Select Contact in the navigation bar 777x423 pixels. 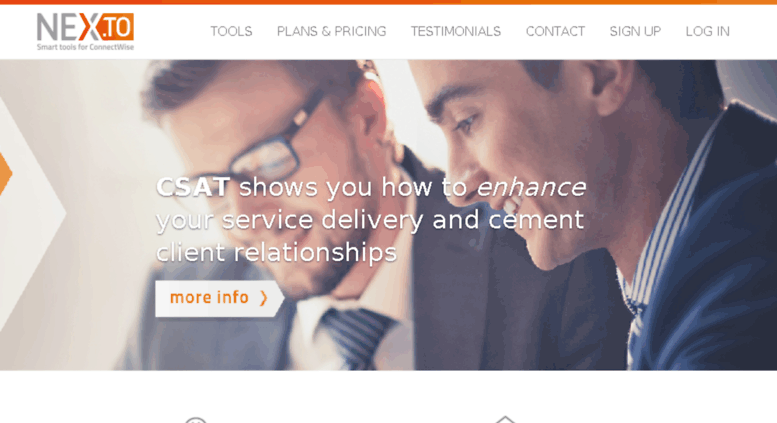point(555,32)
